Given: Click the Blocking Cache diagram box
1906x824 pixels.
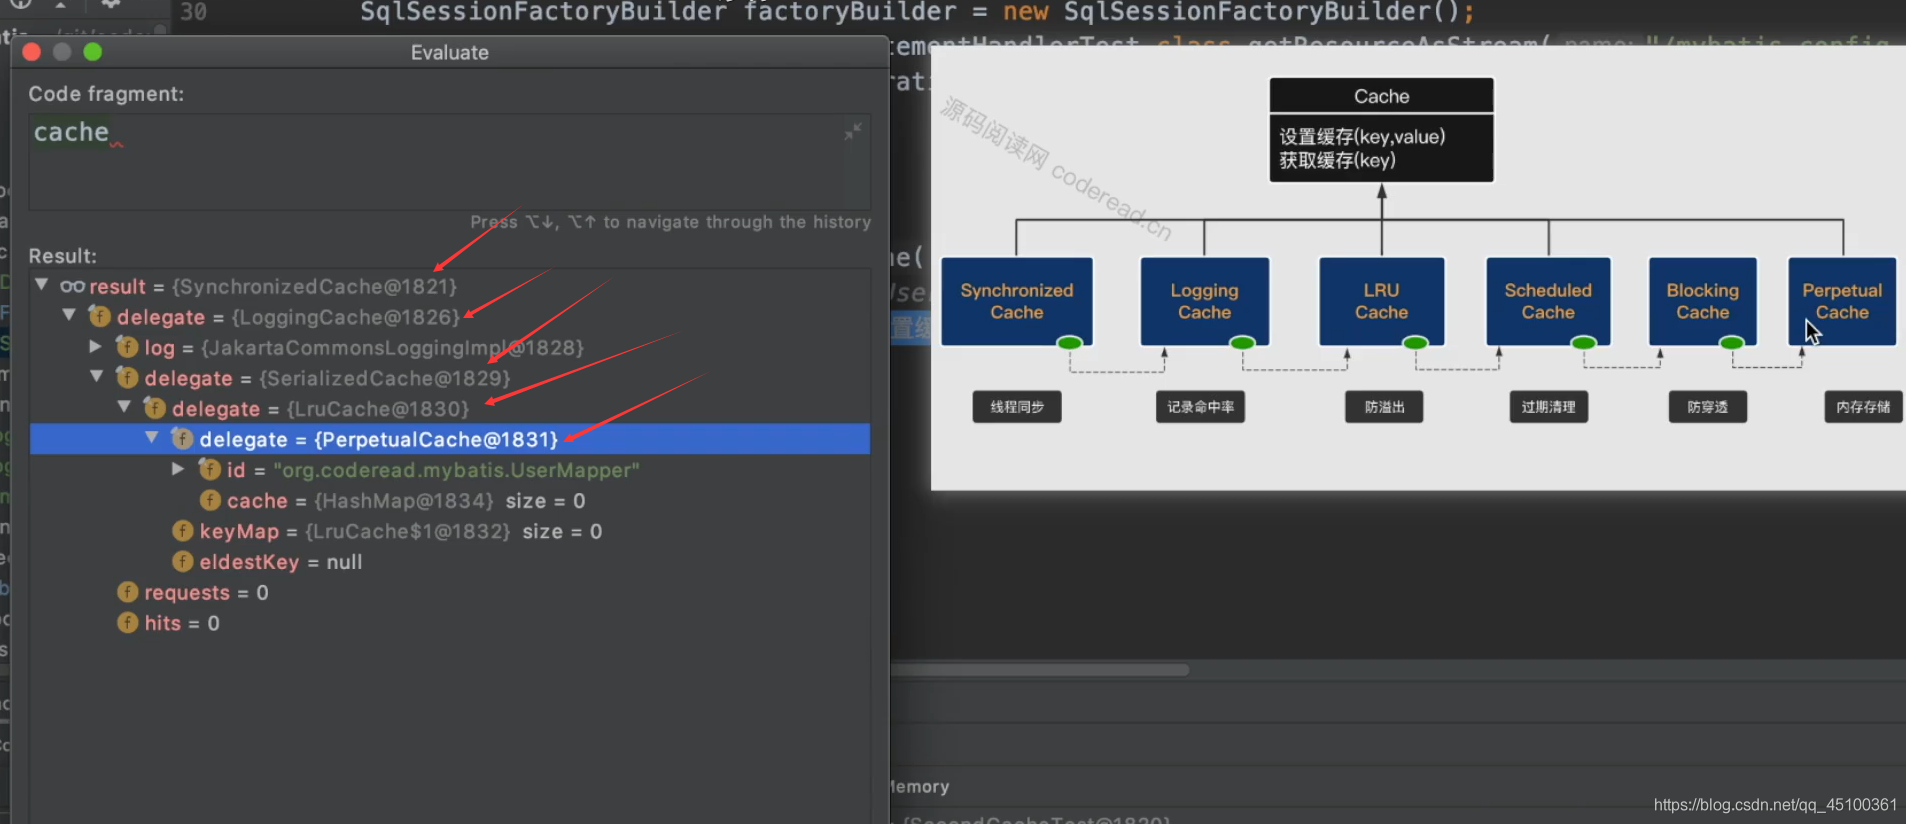Looking at the screenshot, I should coord(1703,301).
